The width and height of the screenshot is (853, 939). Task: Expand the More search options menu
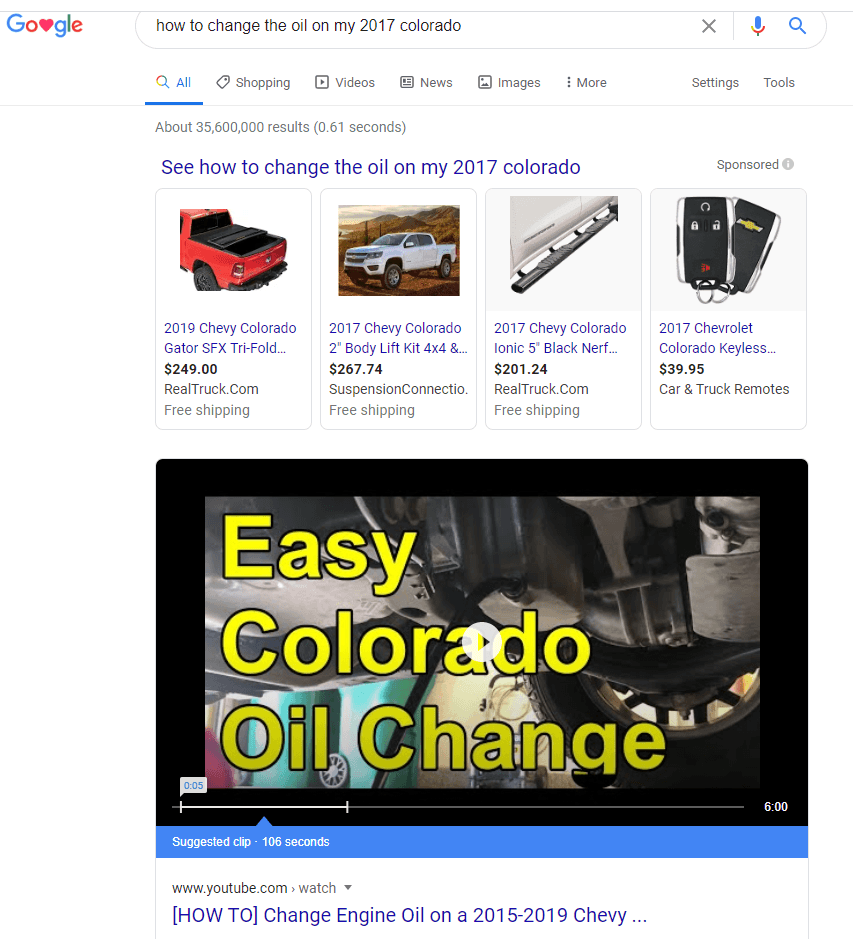586,83
